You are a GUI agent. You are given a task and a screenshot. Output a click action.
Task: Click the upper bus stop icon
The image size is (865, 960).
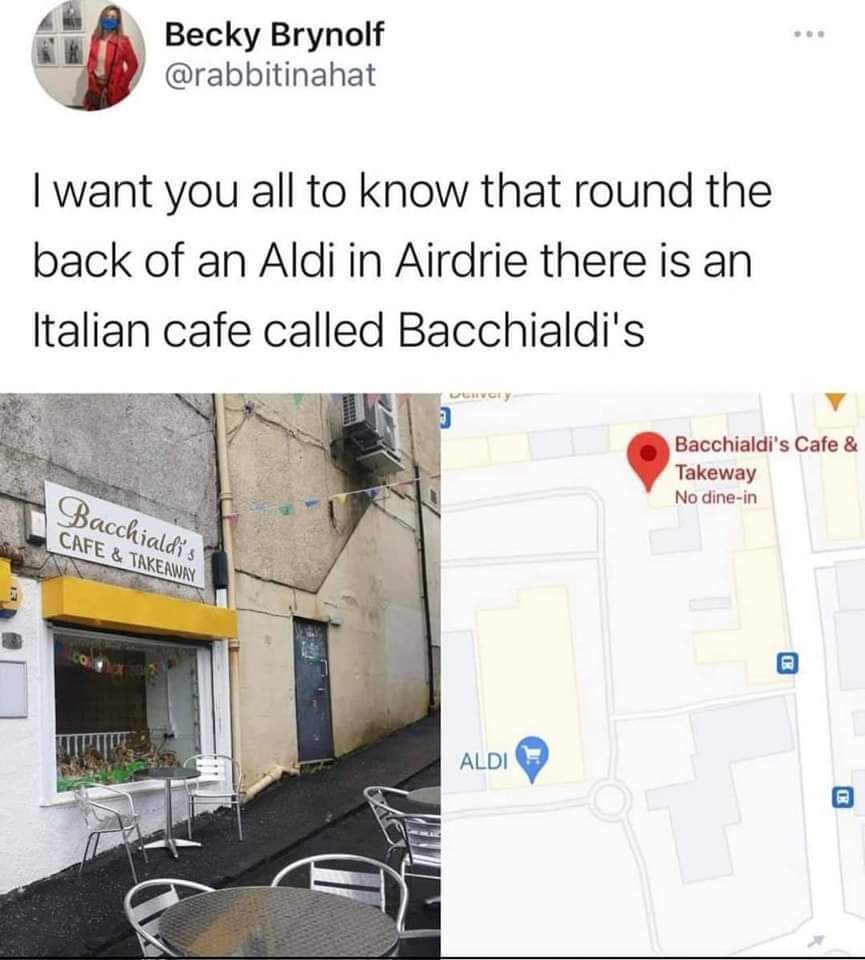788,663
